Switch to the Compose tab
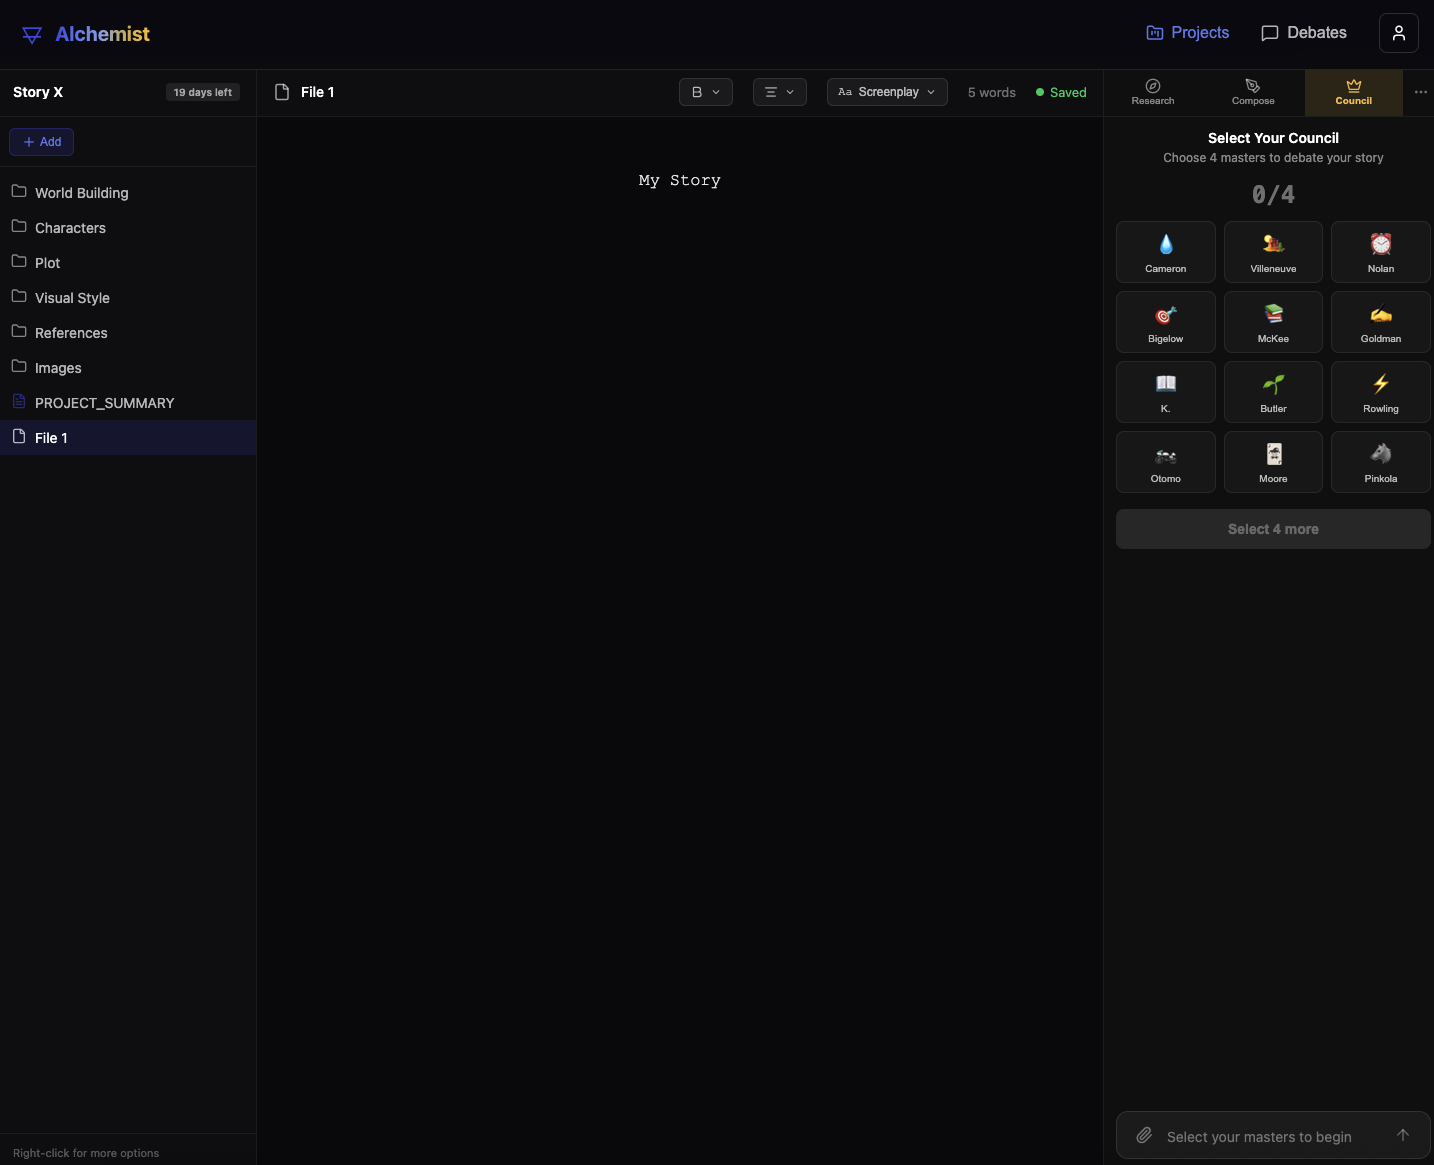 point(1253,92)
